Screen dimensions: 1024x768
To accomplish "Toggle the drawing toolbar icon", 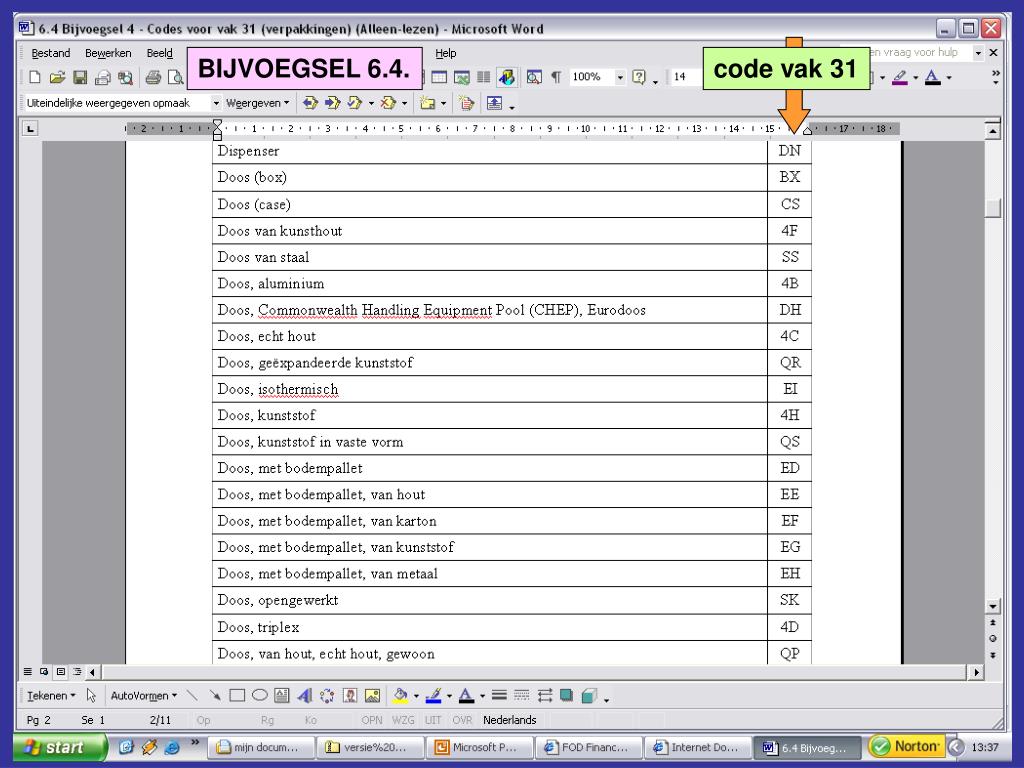I will click(506, 78).
